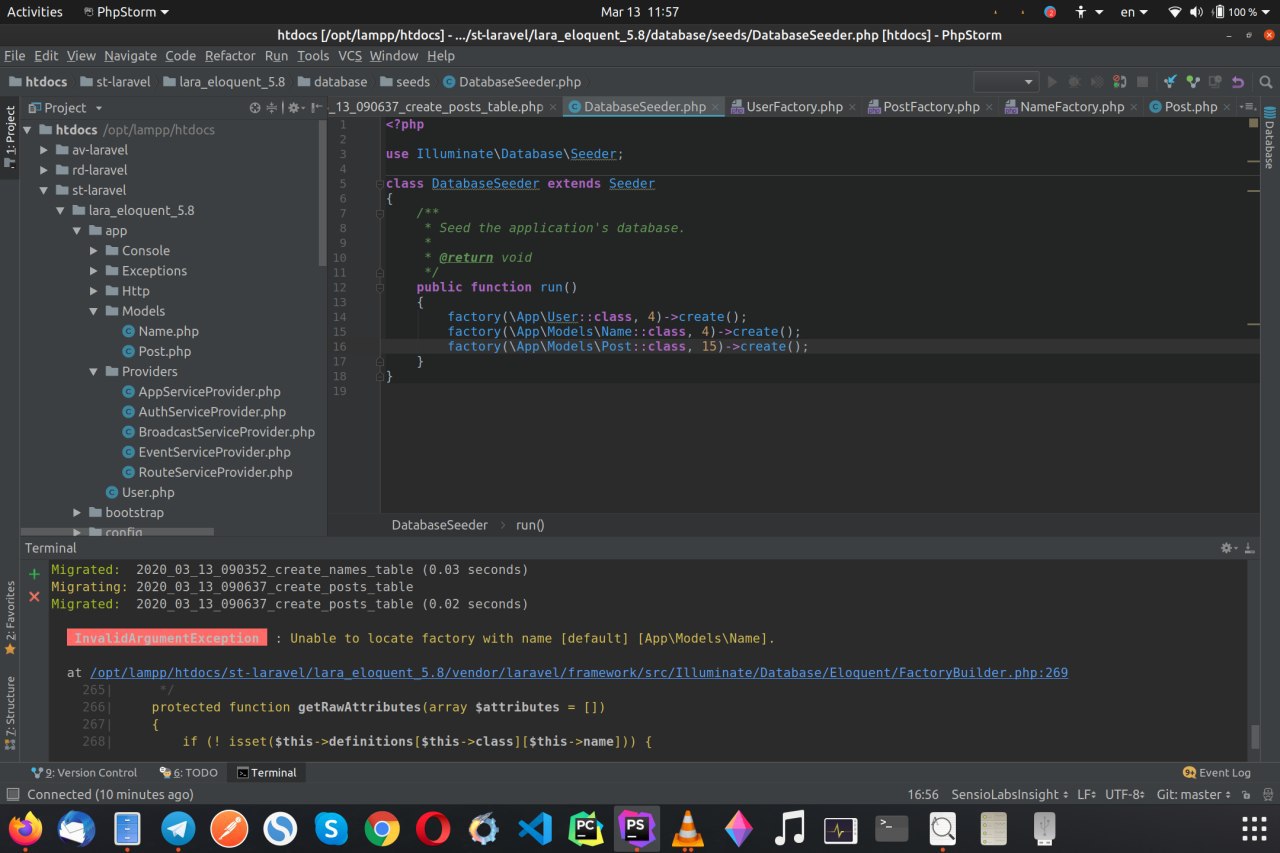Click the UTF-8 encoding selector

pos(1125,794)
